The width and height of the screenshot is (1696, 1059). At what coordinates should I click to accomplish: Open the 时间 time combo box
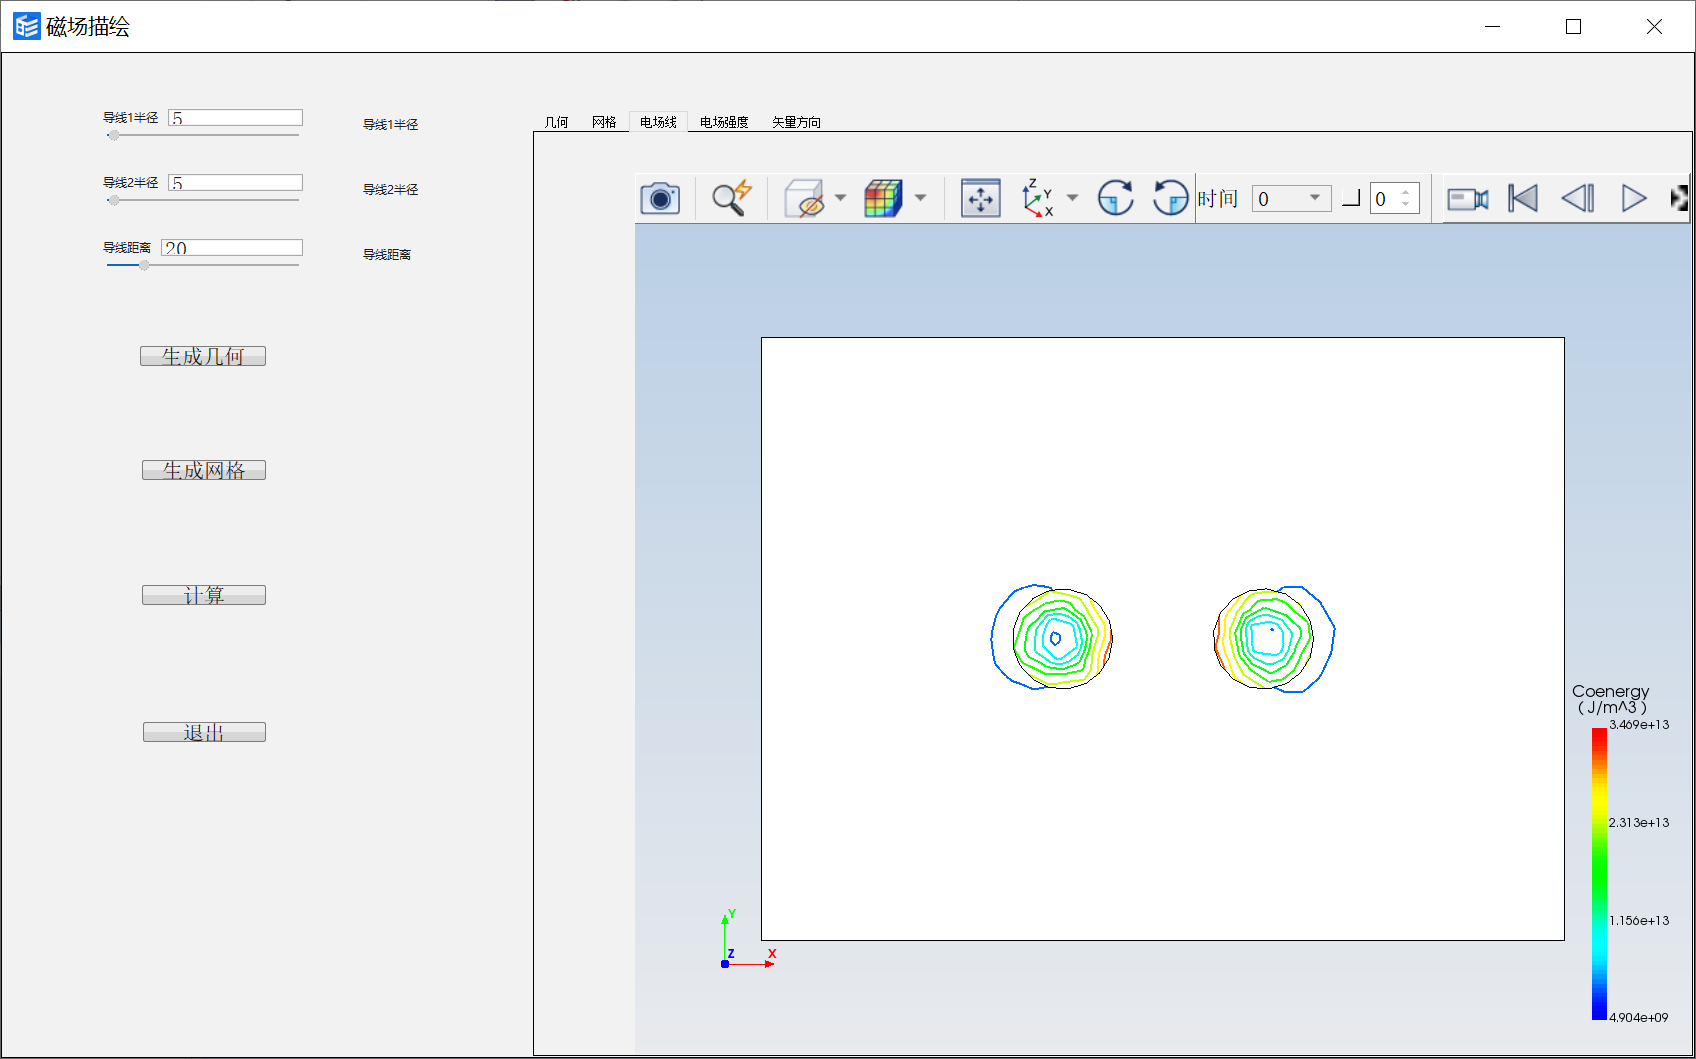[1291, 198]
